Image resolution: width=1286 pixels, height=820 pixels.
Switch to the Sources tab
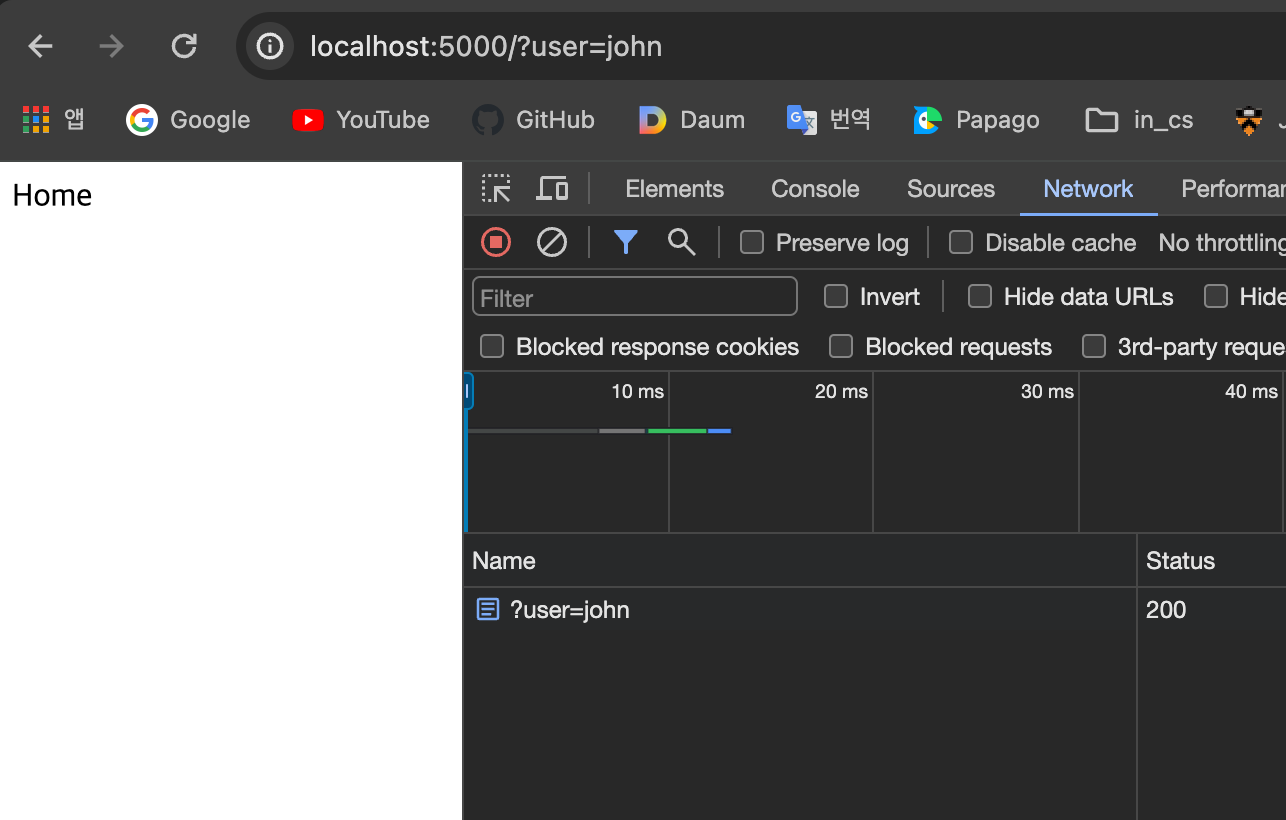[x=951, y=189]
